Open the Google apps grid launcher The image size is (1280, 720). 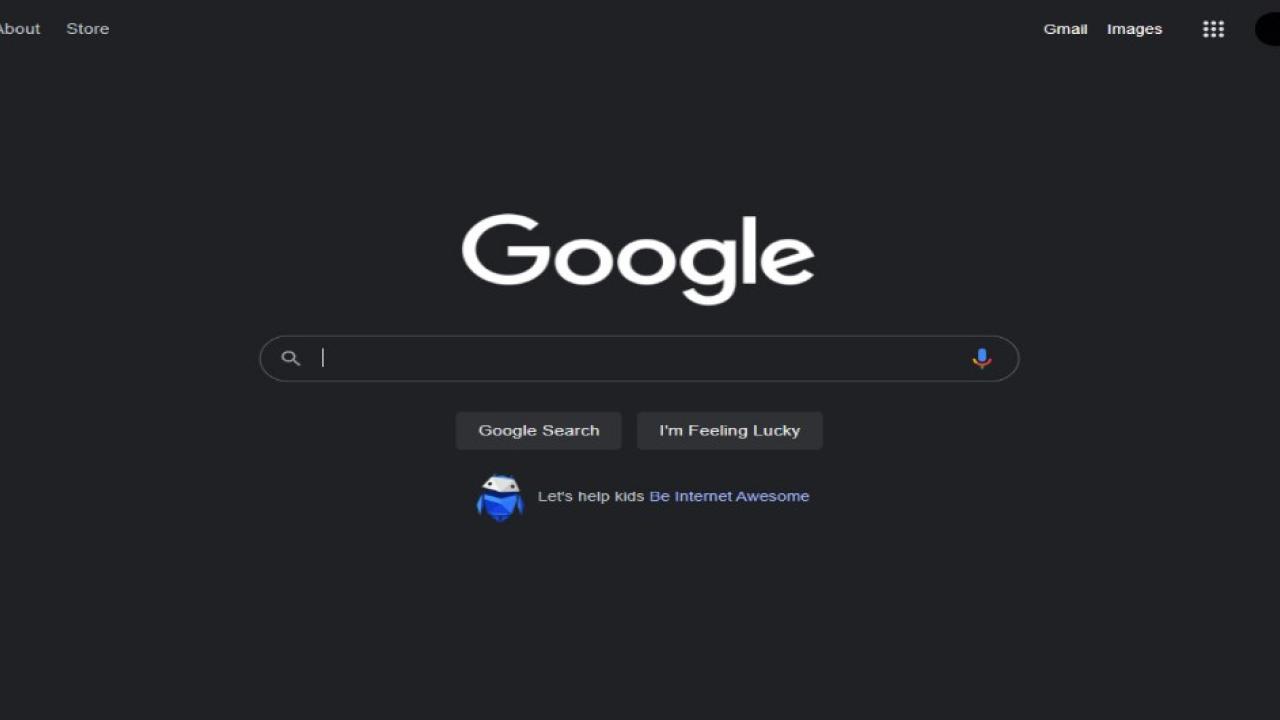coord(1213,29)
